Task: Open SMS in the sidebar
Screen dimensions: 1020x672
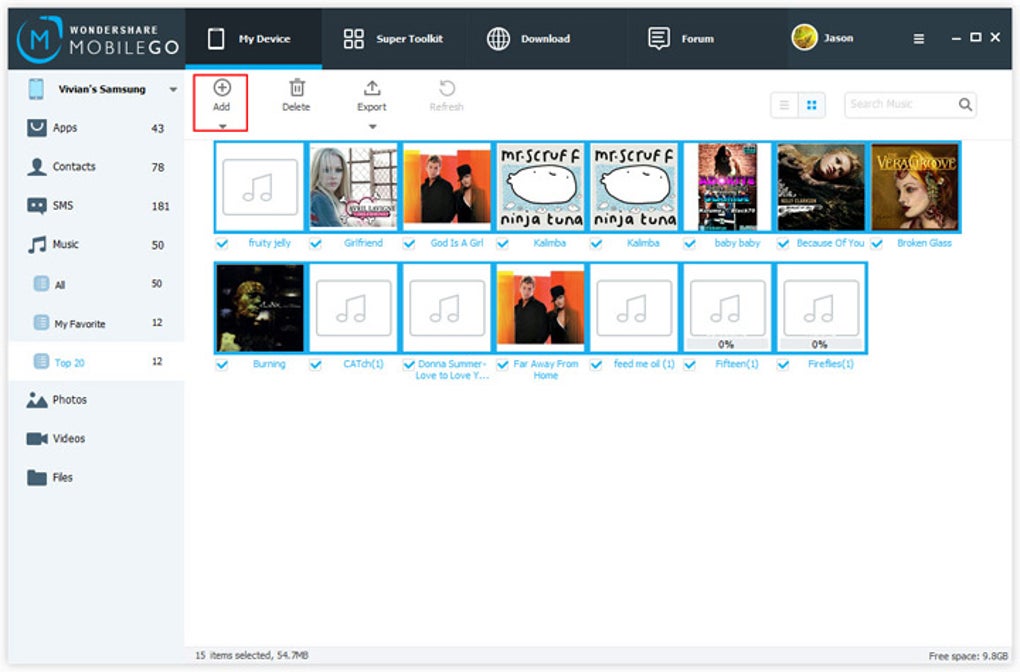Action: tap(96, 206)
